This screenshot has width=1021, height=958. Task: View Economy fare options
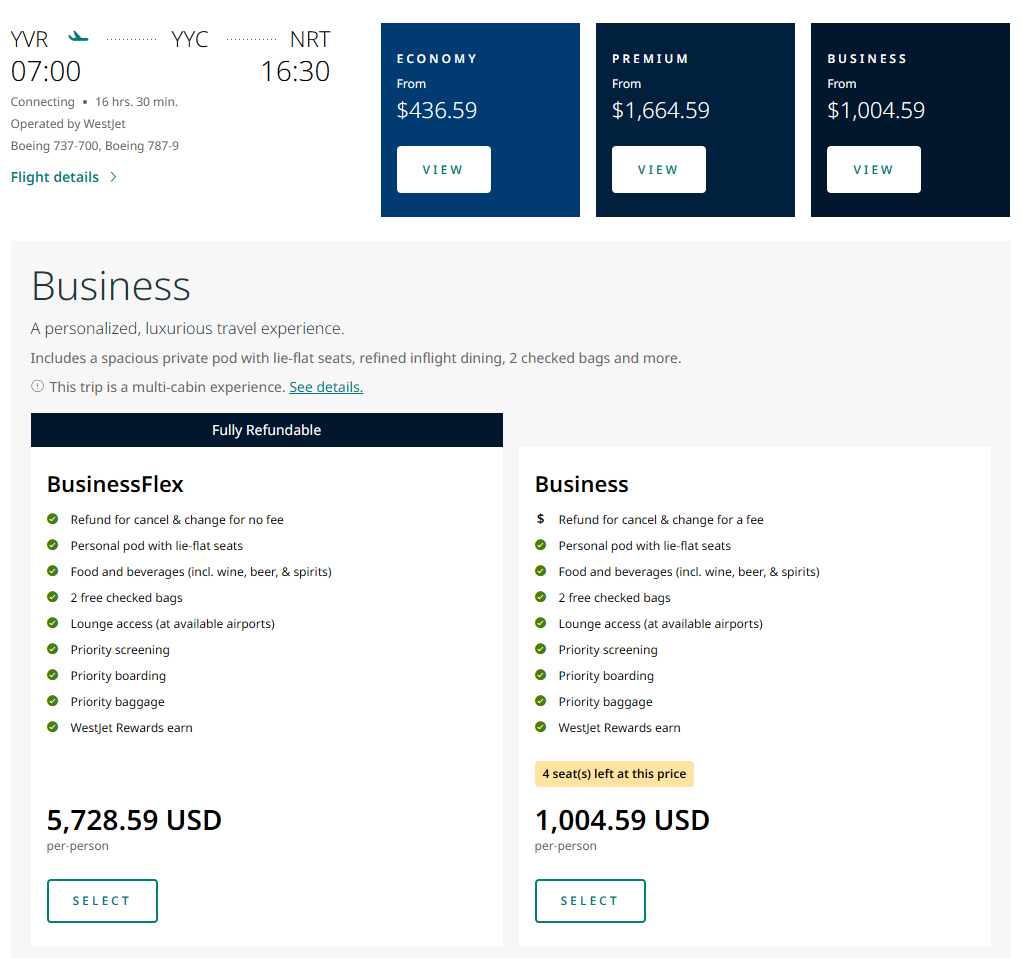(443, 169)
